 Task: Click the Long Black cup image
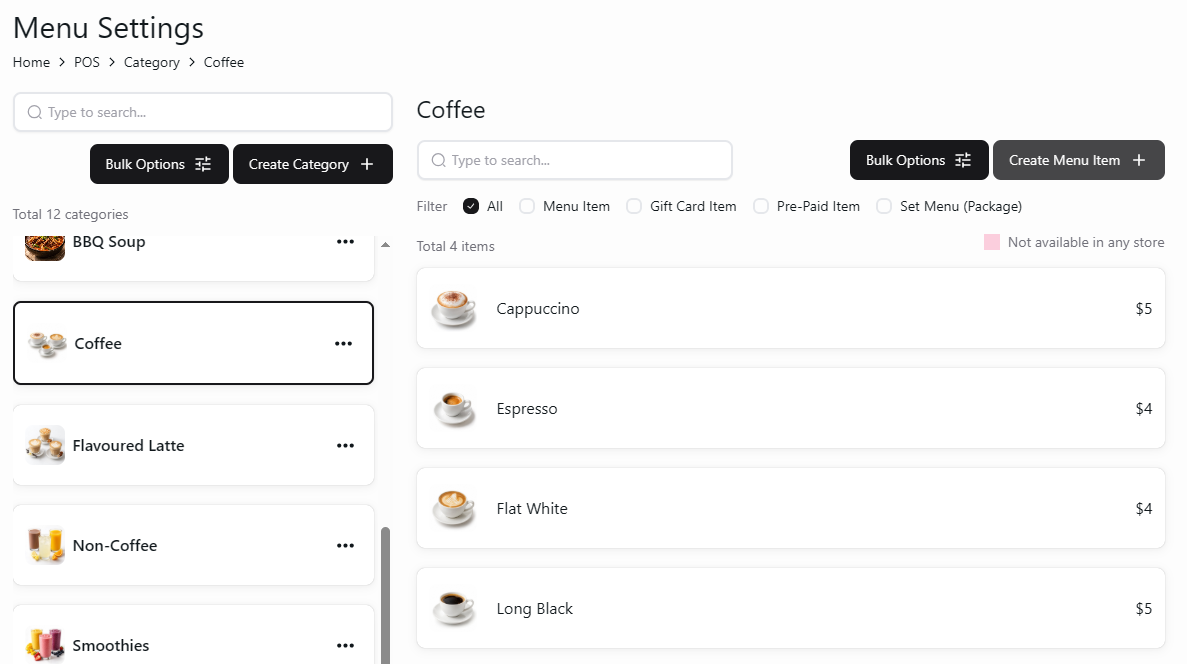pyautogui.click(x=453, y=608)
